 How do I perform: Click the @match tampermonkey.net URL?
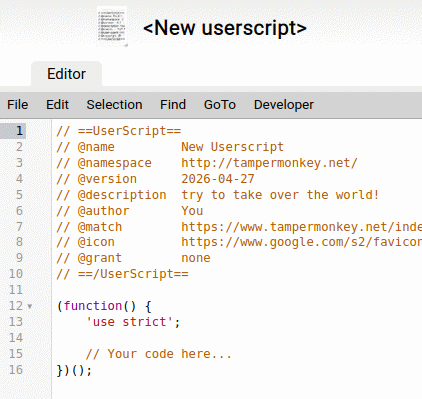[x=301, y=227]
